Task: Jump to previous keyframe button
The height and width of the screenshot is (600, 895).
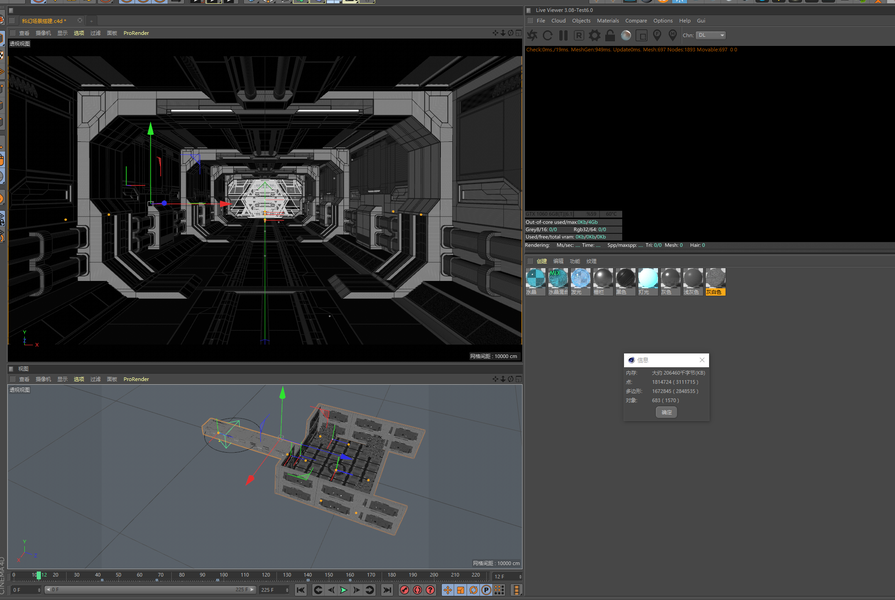Action: [318, 590]
